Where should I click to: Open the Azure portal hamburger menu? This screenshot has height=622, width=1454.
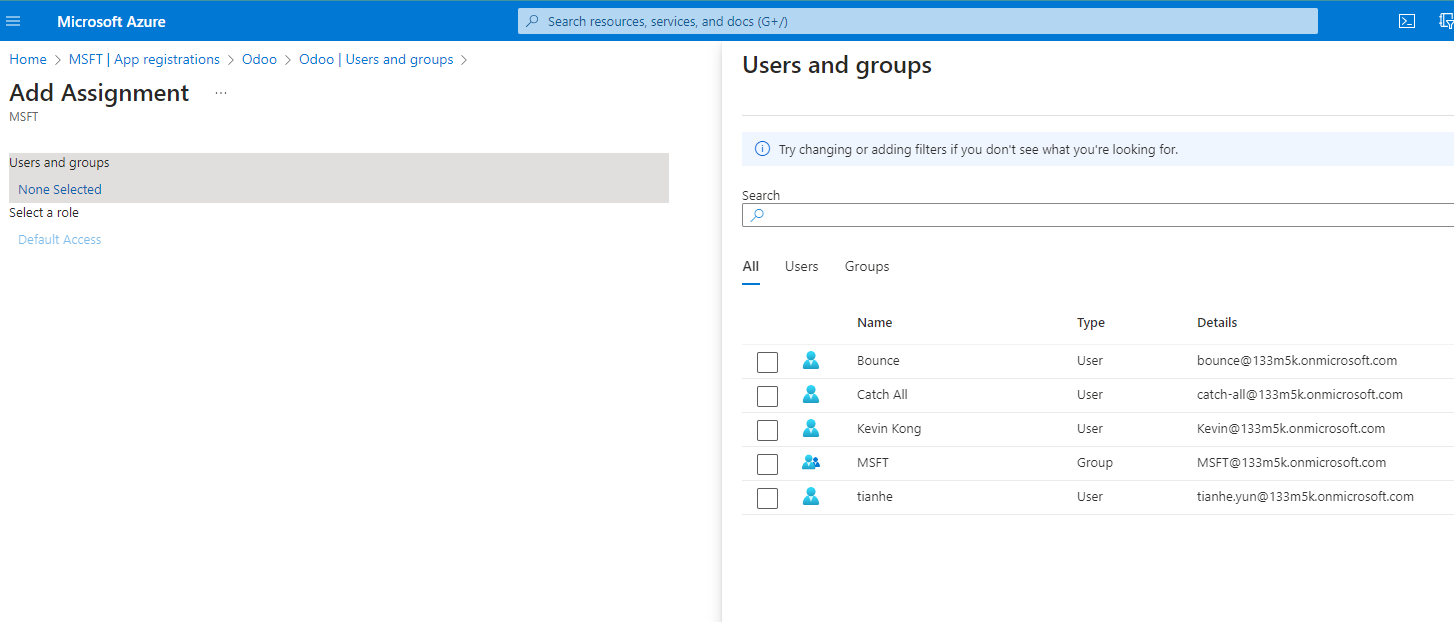[x=14, y=21]
